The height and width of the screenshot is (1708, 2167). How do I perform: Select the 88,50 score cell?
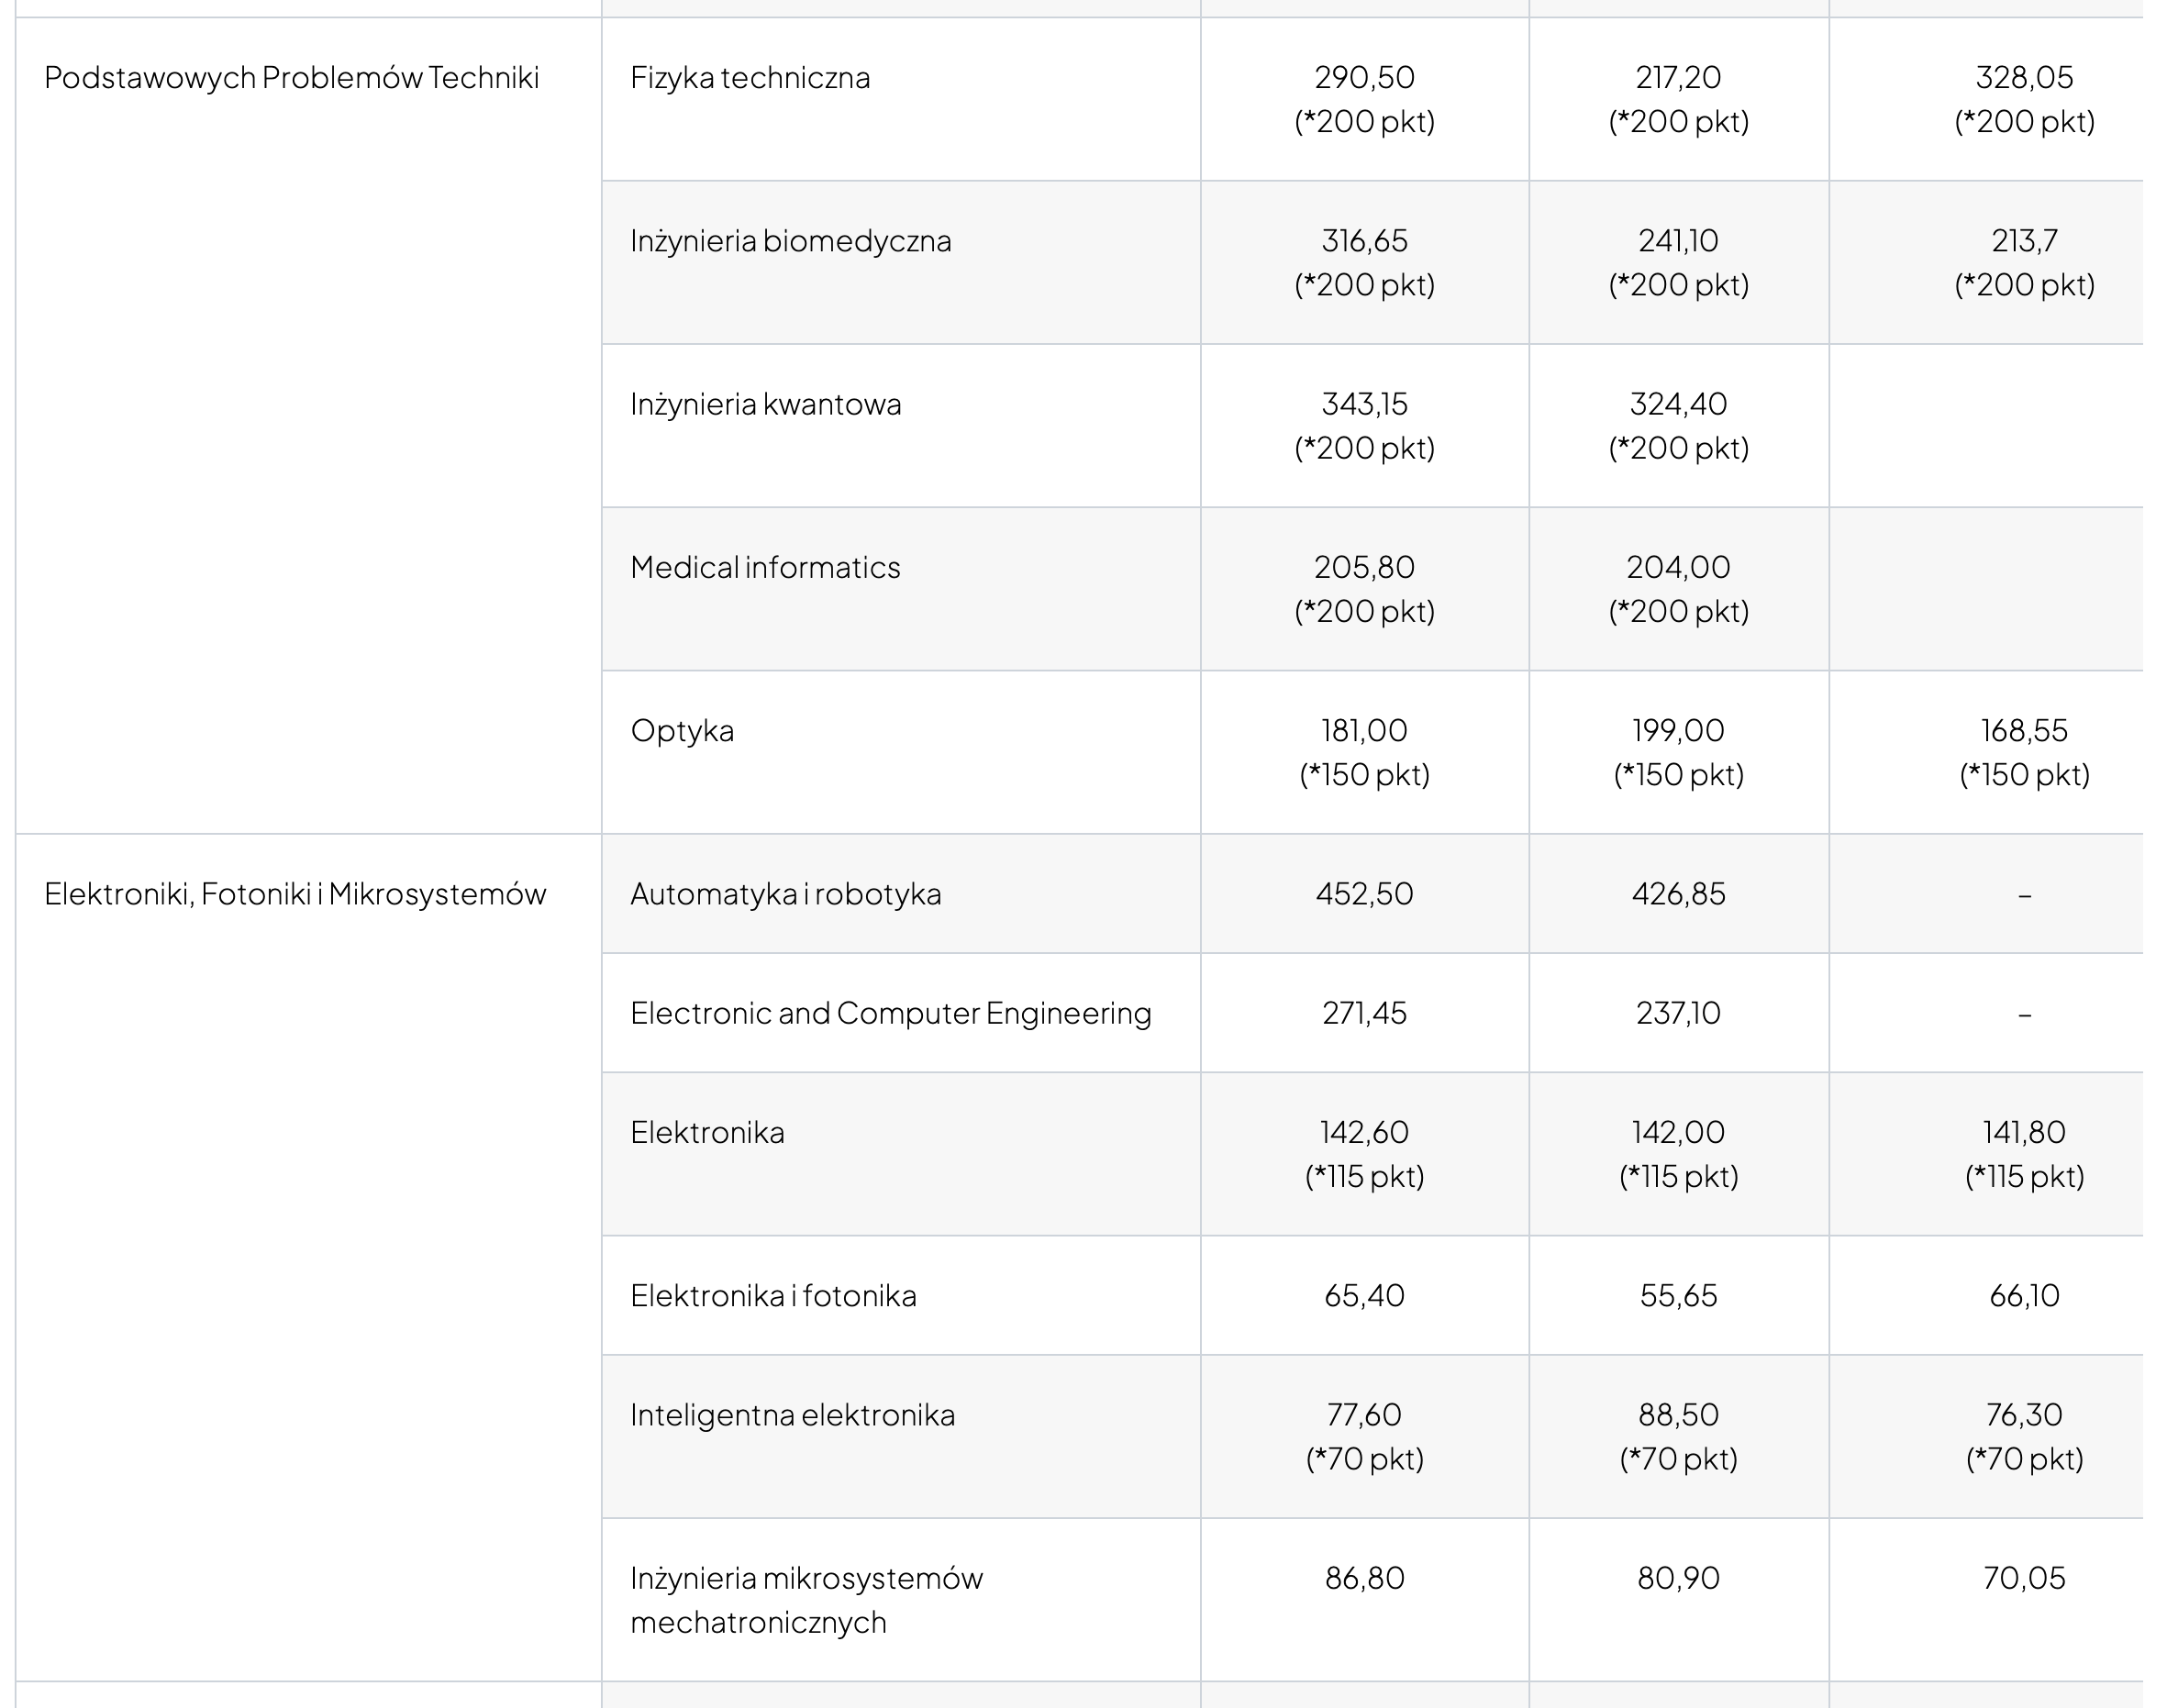click(1678, 1415)
